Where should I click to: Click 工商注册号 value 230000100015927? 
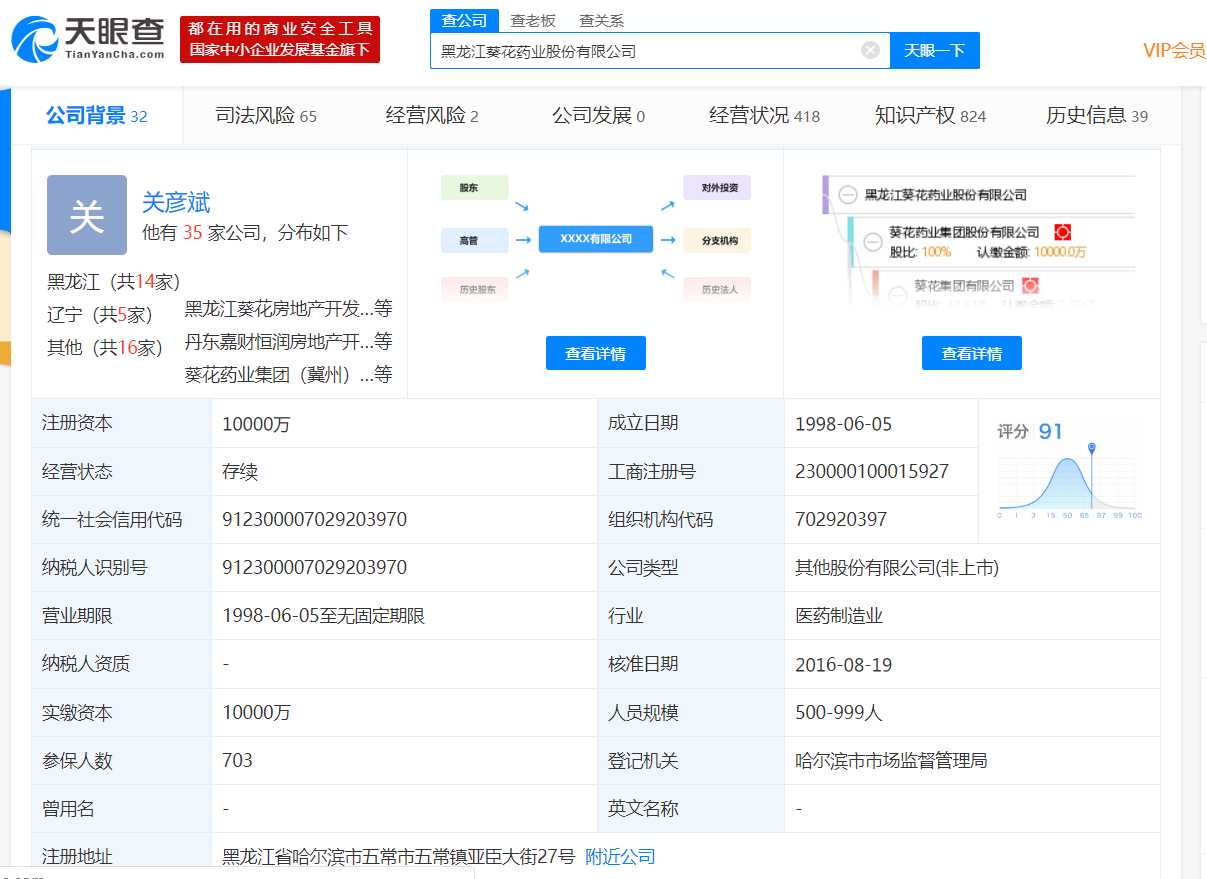pyautogui.click(x=872, y=471)
